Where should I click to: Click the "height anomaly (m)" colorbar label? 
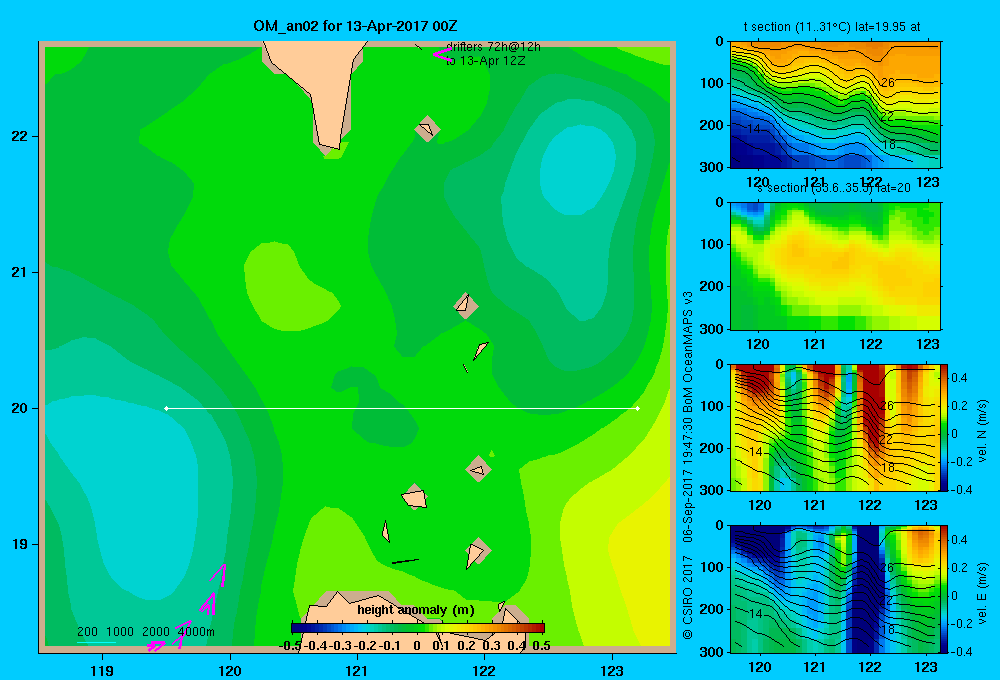pos(416,610)
